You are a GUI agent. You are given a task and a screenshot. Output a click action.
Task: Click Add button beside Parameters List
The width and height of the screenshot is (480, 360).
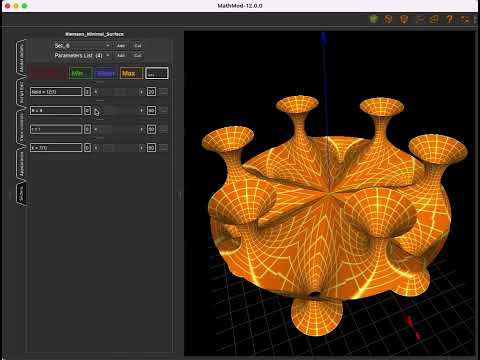click(121, 55)
